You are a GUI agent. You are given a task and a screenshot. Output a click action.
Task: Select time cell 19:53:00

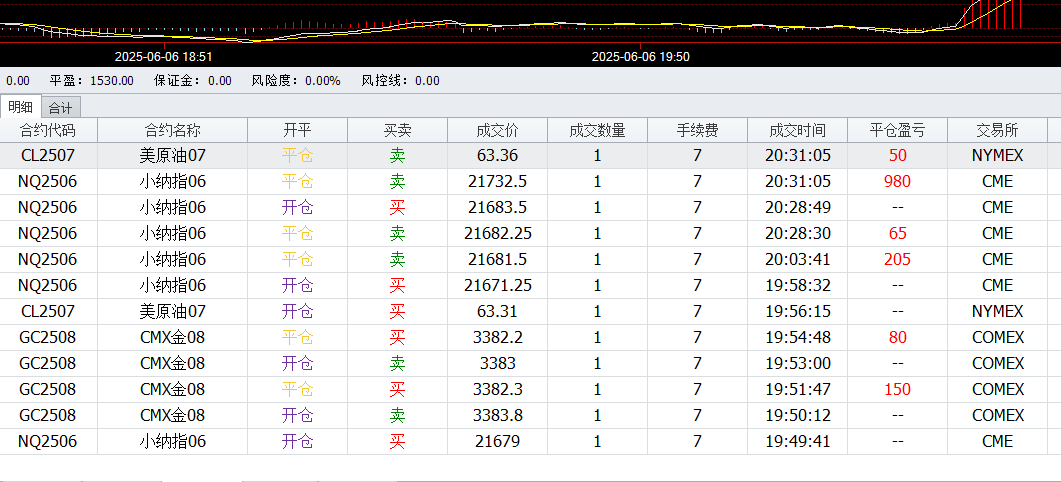coord(798,363)
